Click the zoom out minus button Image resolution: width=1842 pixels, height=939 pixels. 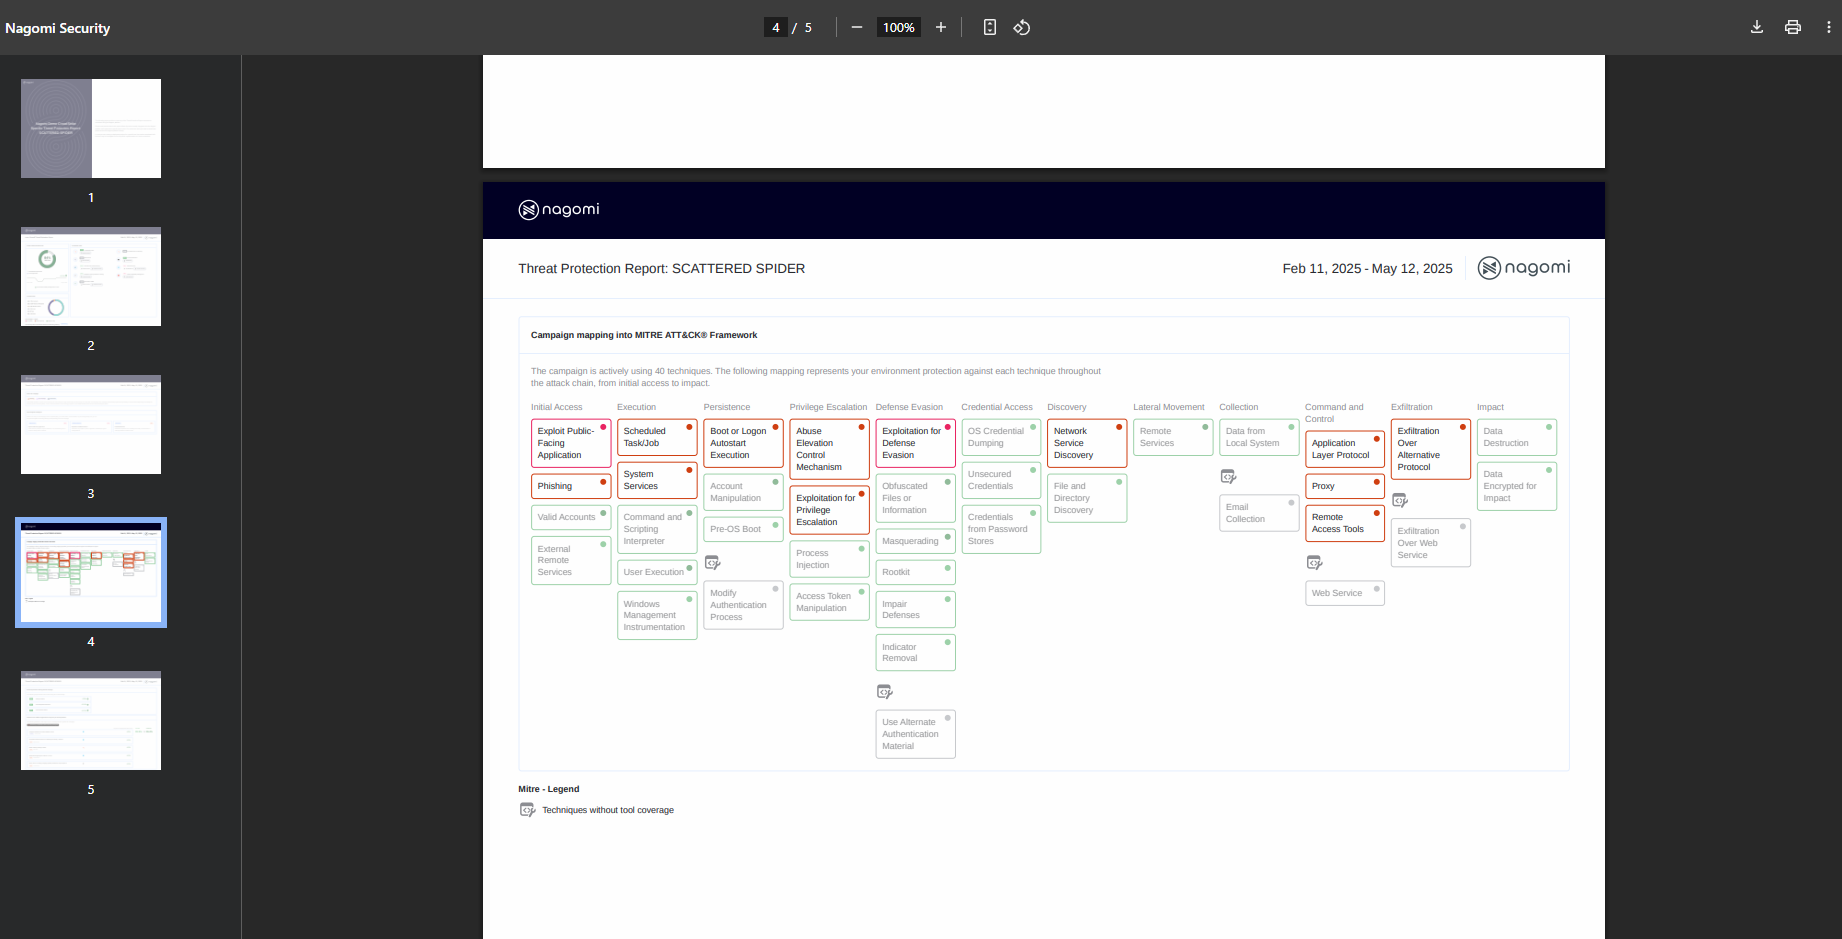pyautogui.click(x=857, y=27)
